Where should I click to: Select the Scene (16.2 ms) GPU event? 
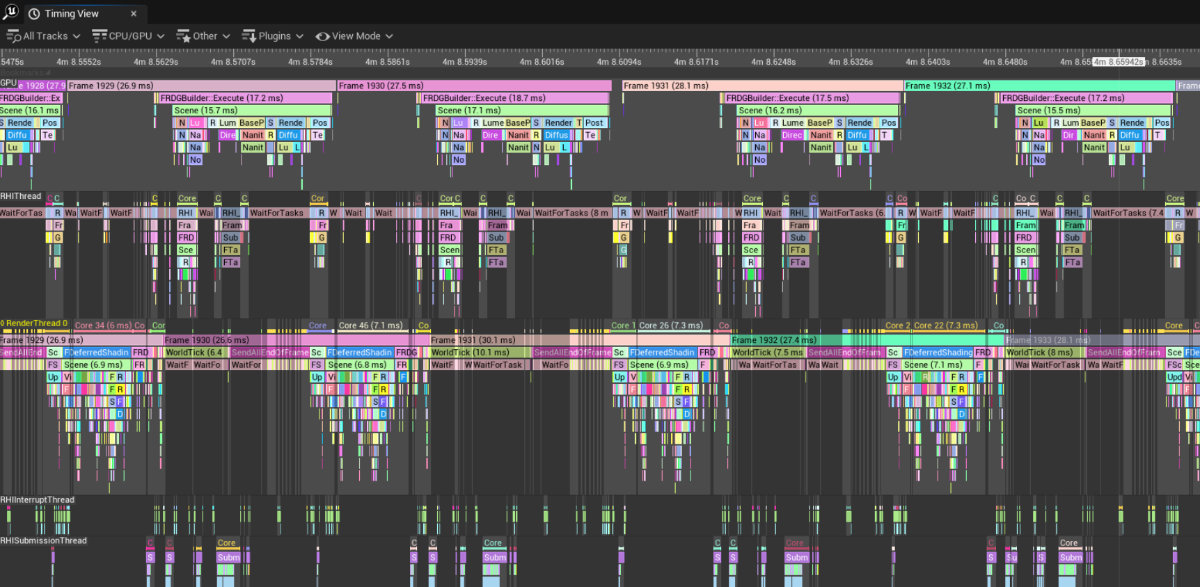tap(817, 110)
